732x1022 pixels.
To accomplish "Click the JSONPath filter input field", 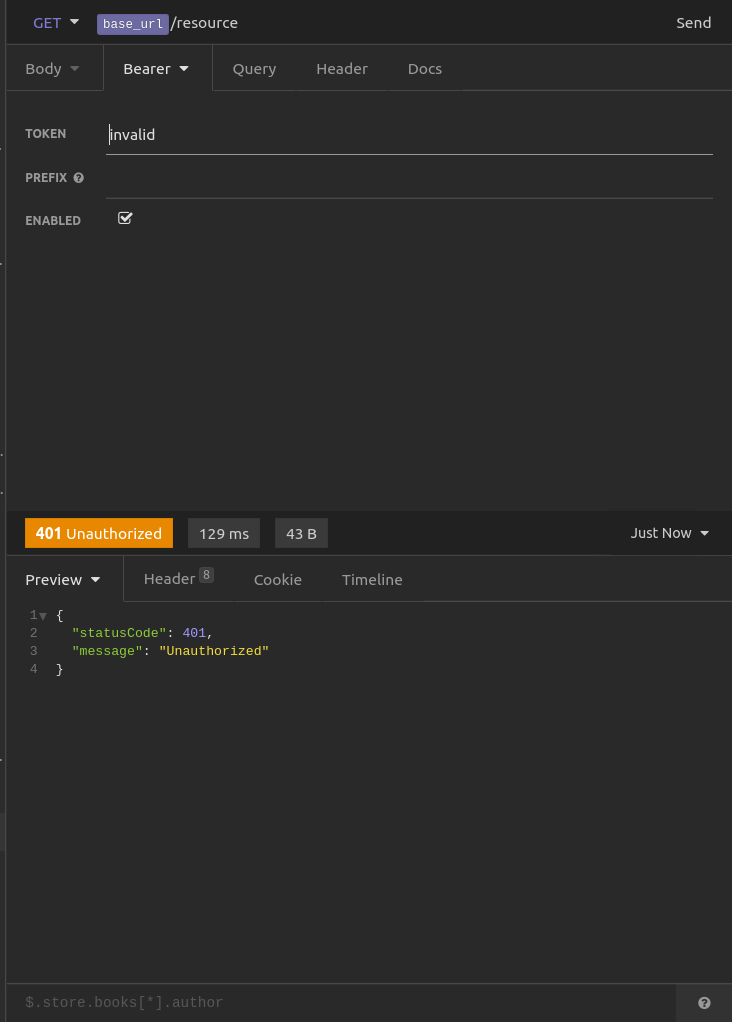I will [342, 1002].
